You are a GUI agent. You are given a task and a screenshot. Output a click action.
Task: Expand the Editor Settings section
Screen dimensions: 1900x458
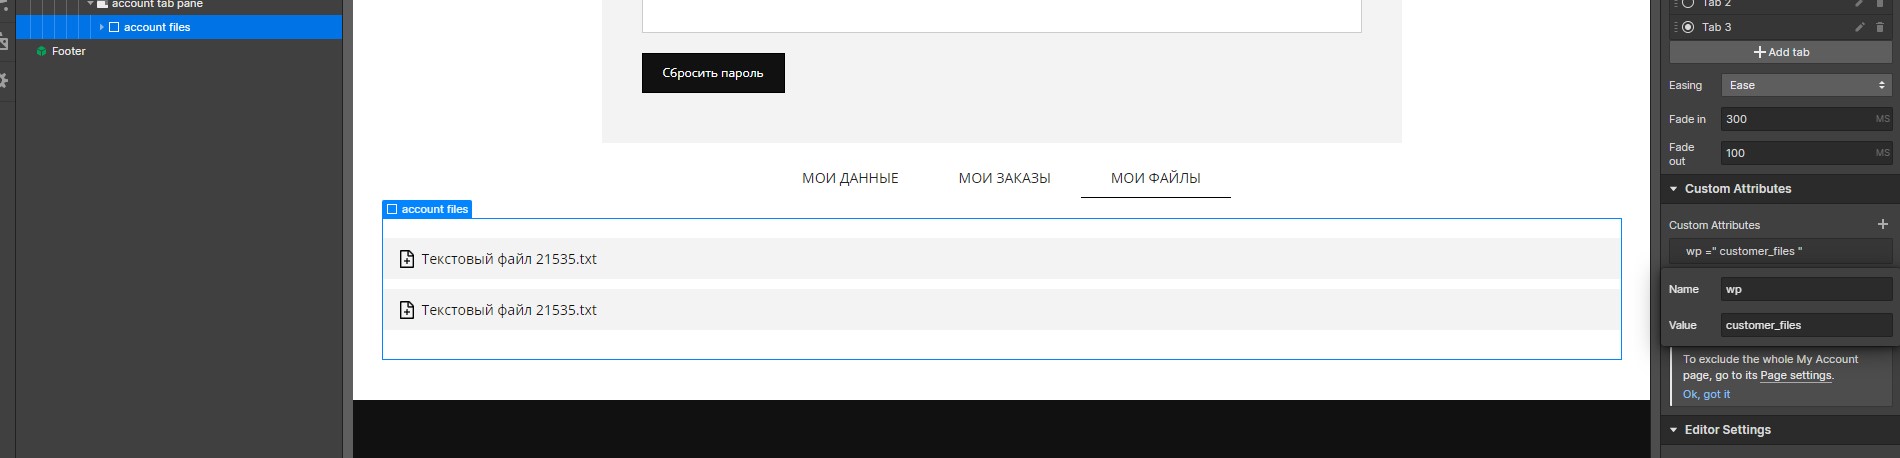tap(1674, 430)
